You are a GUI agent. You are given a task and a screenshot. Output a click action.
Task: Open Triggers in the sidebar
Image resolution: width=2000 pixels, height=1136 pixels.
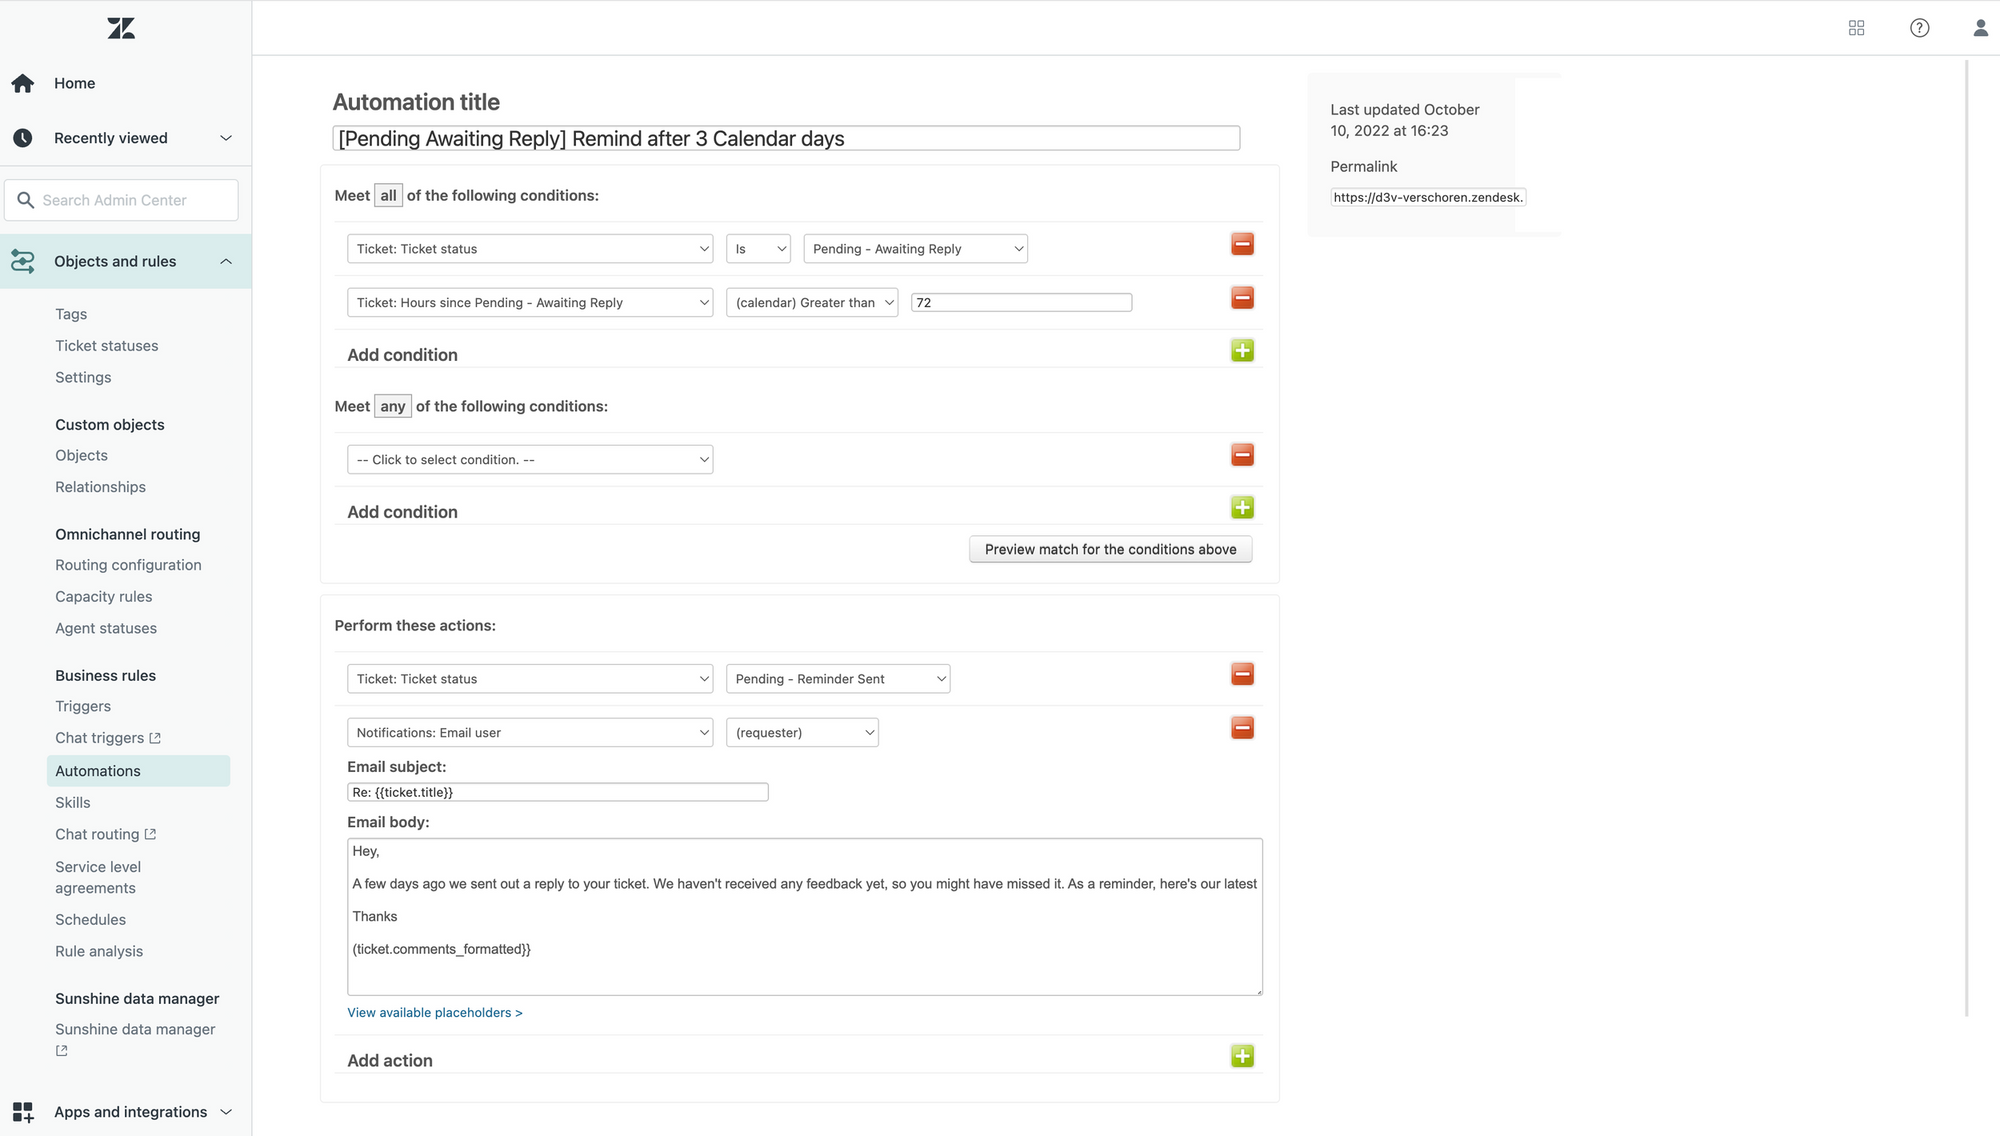(x=83, y=706)
